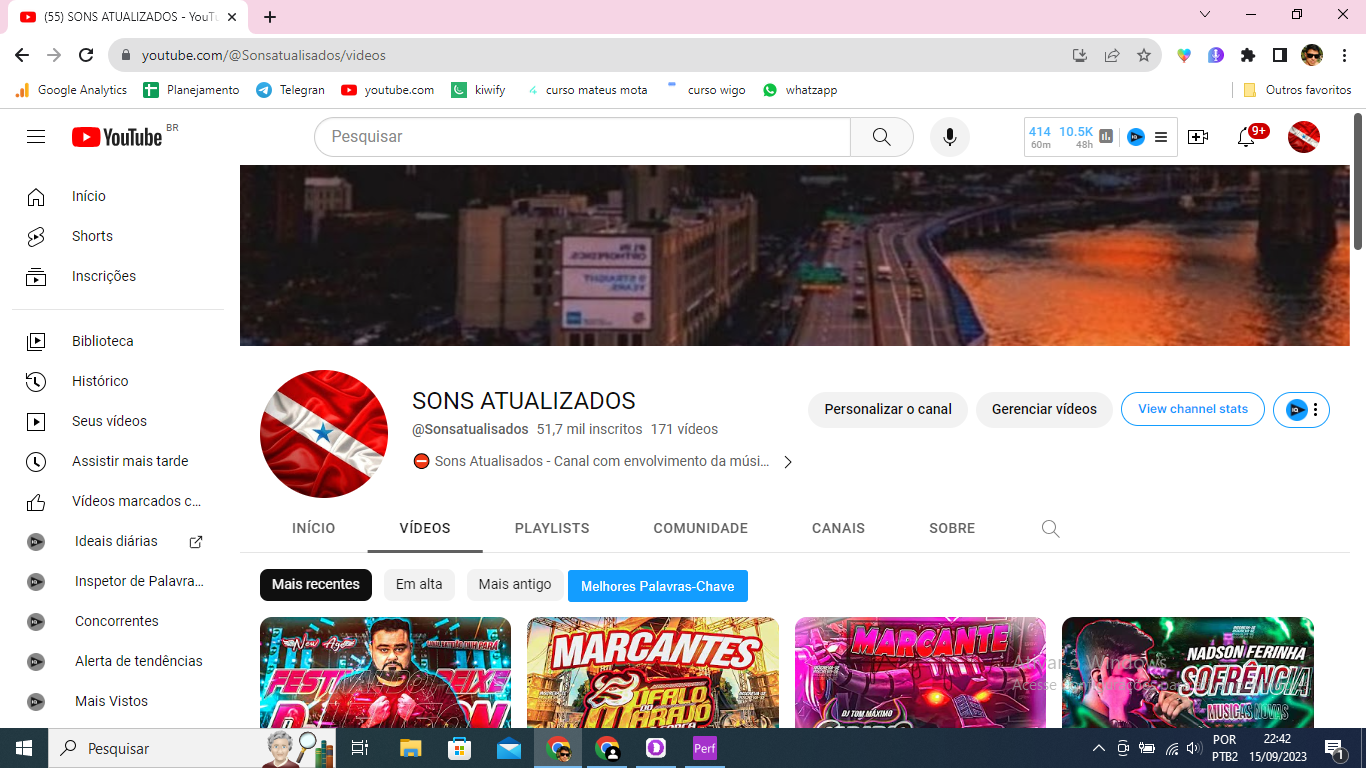Open the Windows Start menu
This screenshot has width=1366, height=768.
(x=24, y=748)
